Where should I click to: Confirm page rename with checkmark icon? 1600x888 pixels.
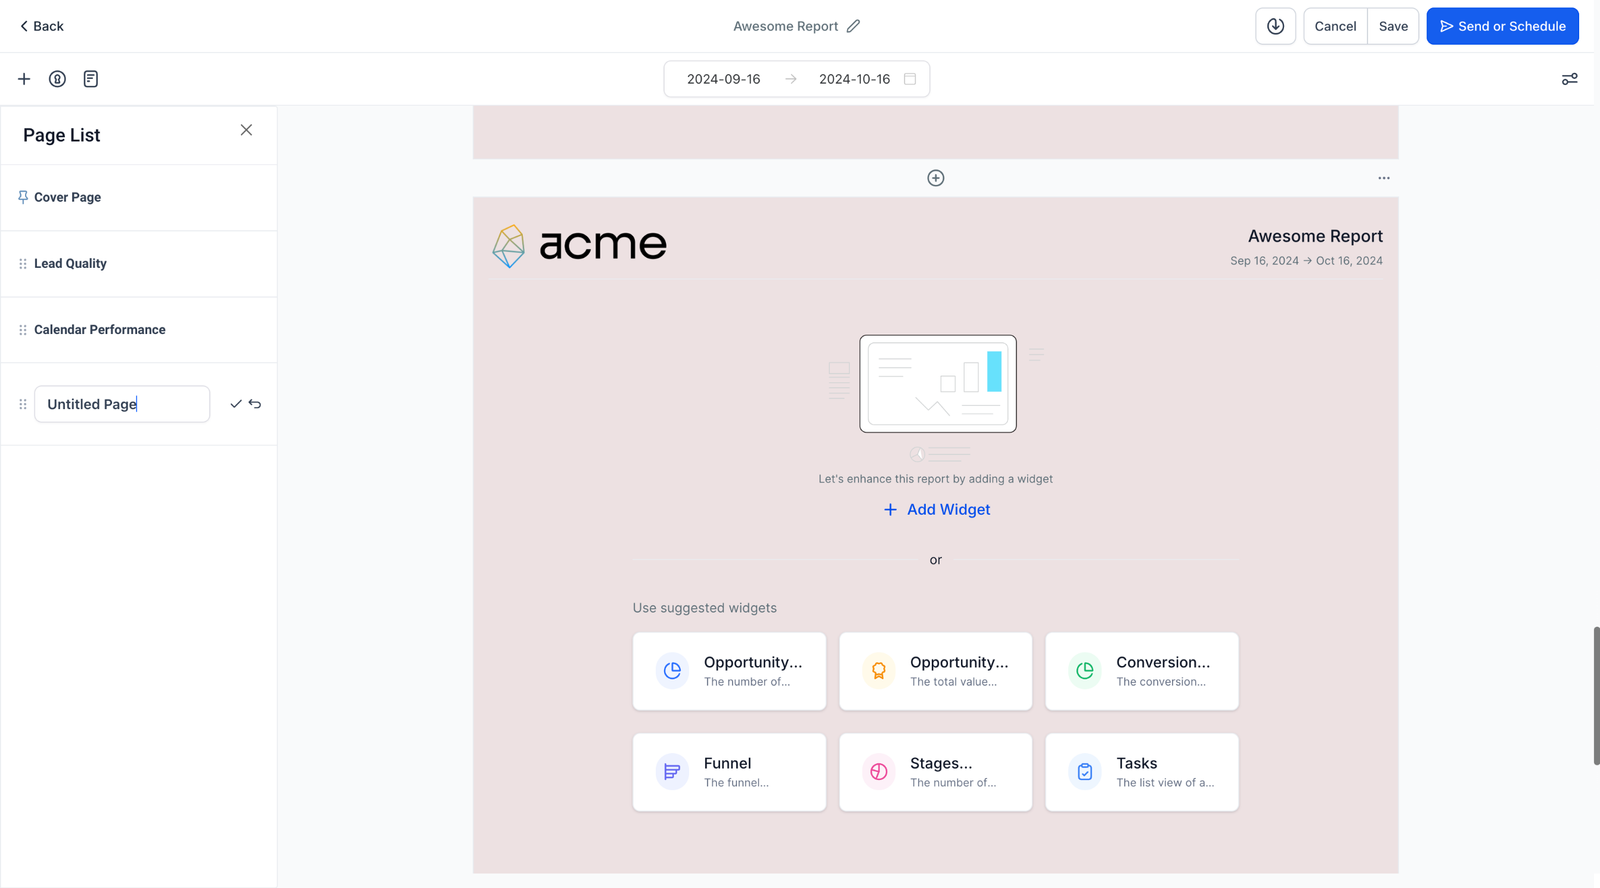pos(236,404)
